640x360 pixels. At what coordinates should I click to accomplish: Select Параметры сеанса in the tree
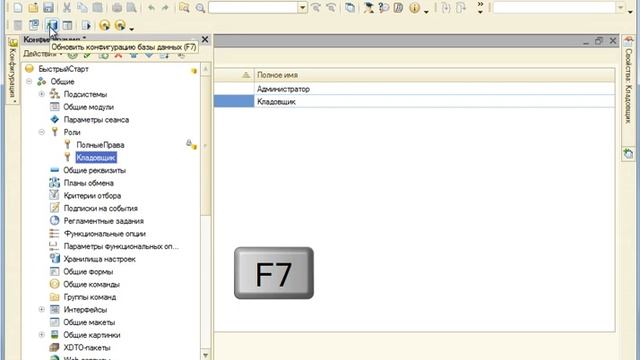[96, 120]
